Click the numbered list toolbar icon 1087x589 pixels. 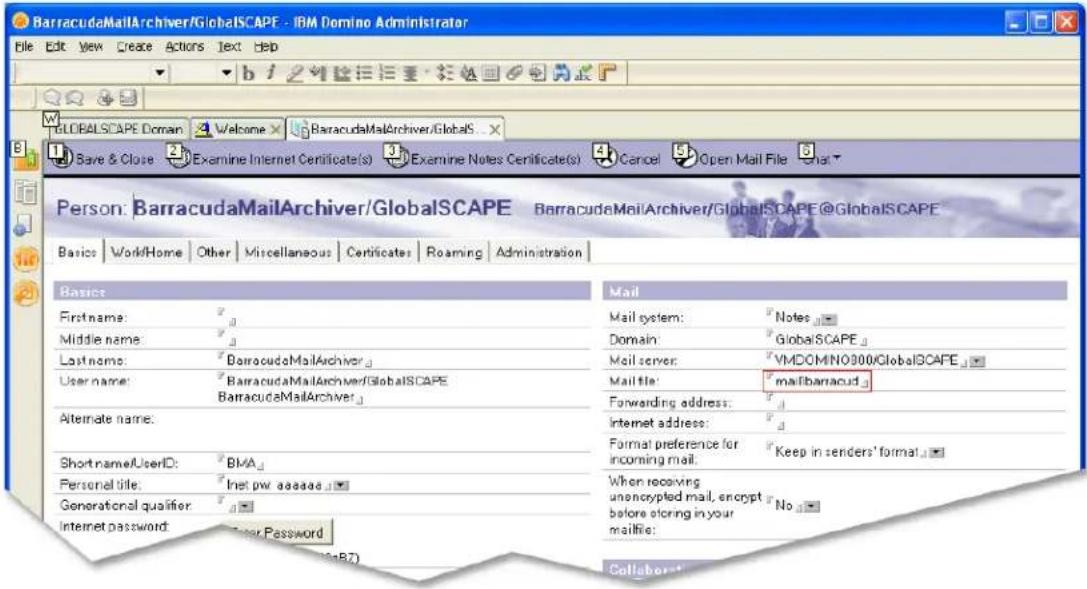(388, 73)
